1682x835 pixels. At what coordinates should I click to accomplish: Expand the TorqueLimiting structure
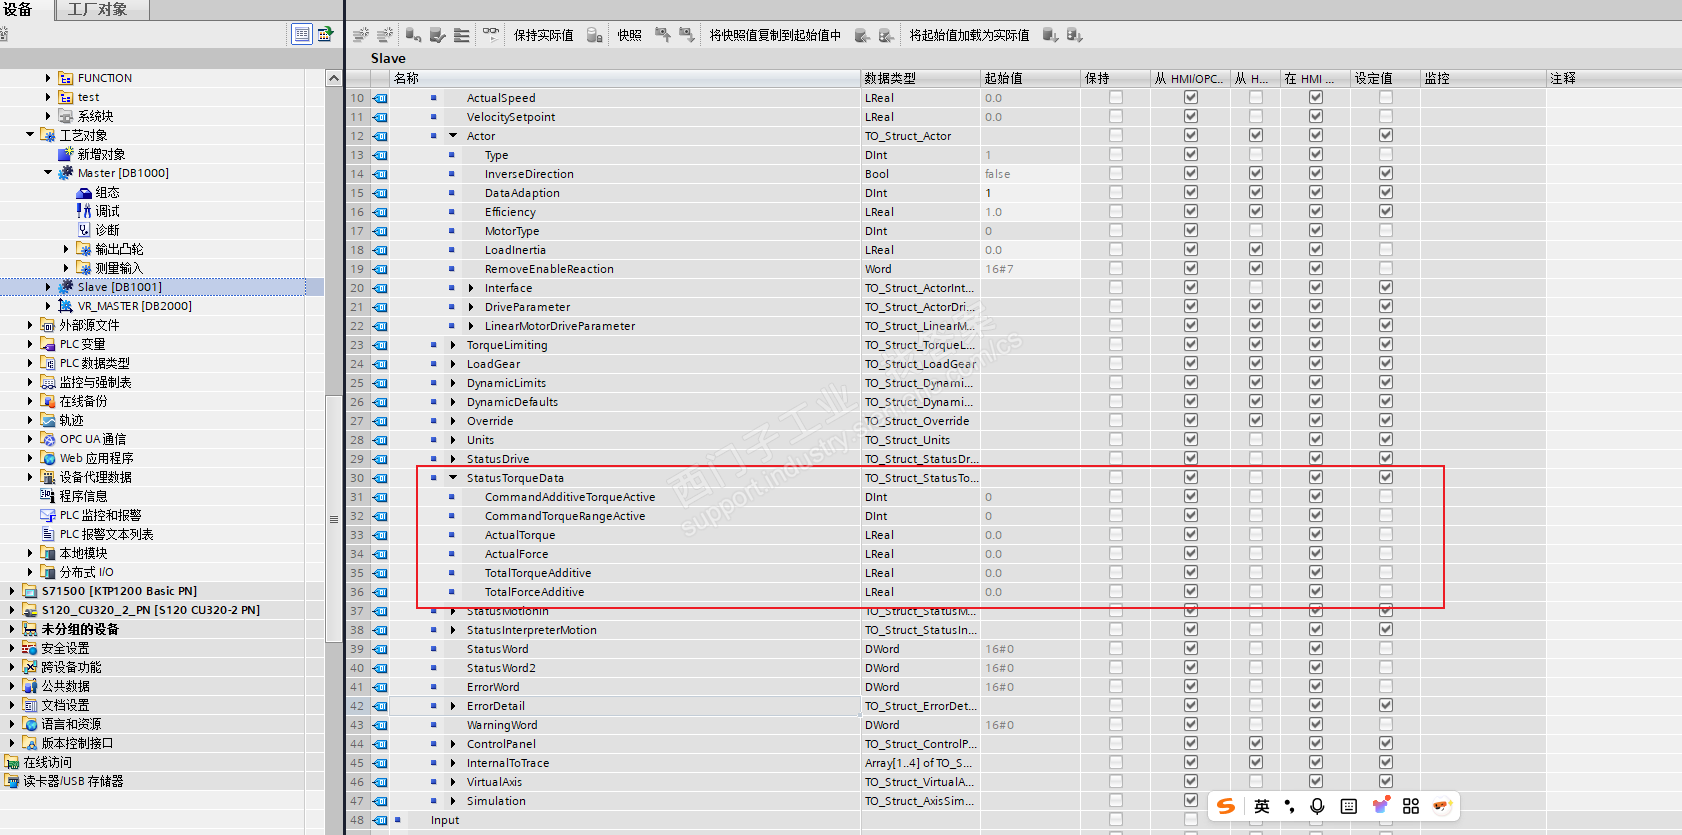(453, 345)
